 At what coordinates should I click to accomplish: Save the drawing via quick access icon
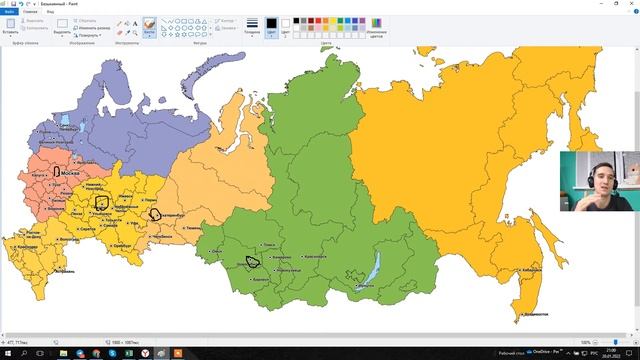coord(13,4)
